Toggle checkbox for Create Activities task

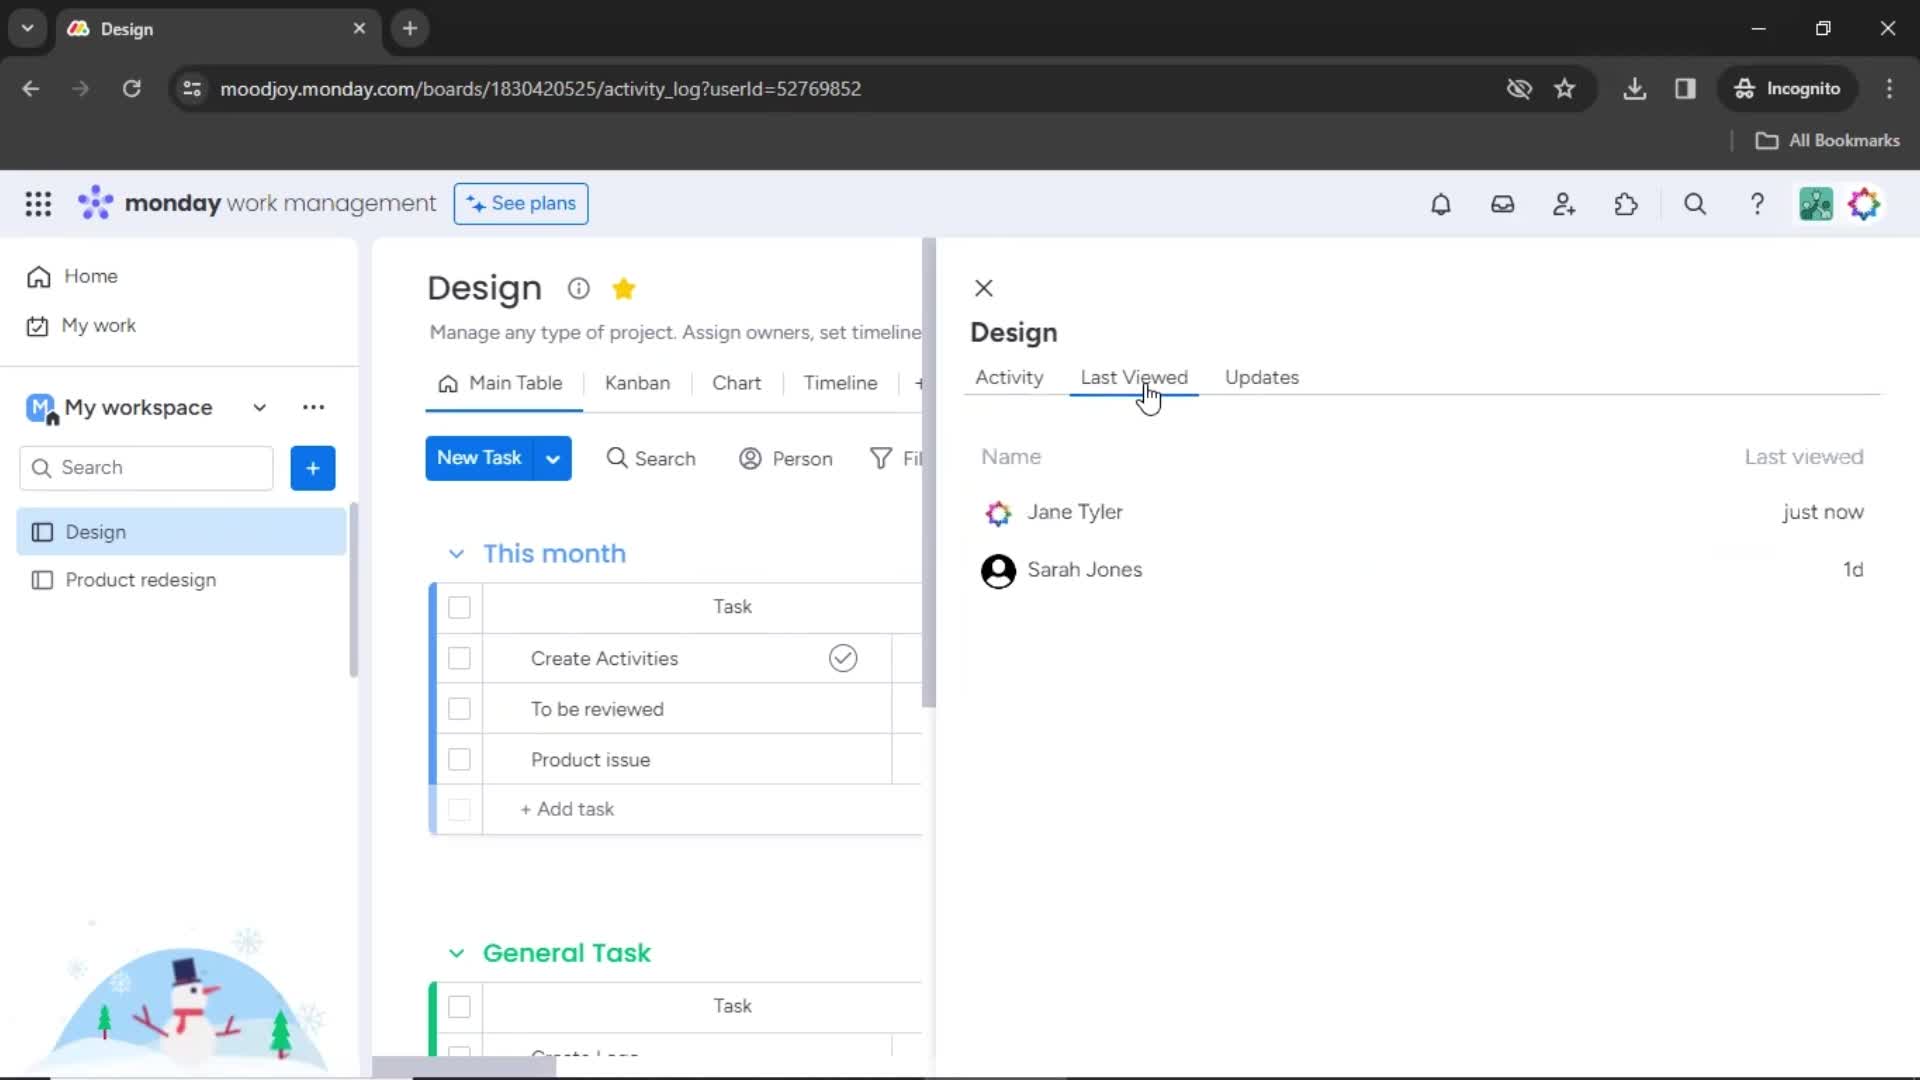[459, 658]
